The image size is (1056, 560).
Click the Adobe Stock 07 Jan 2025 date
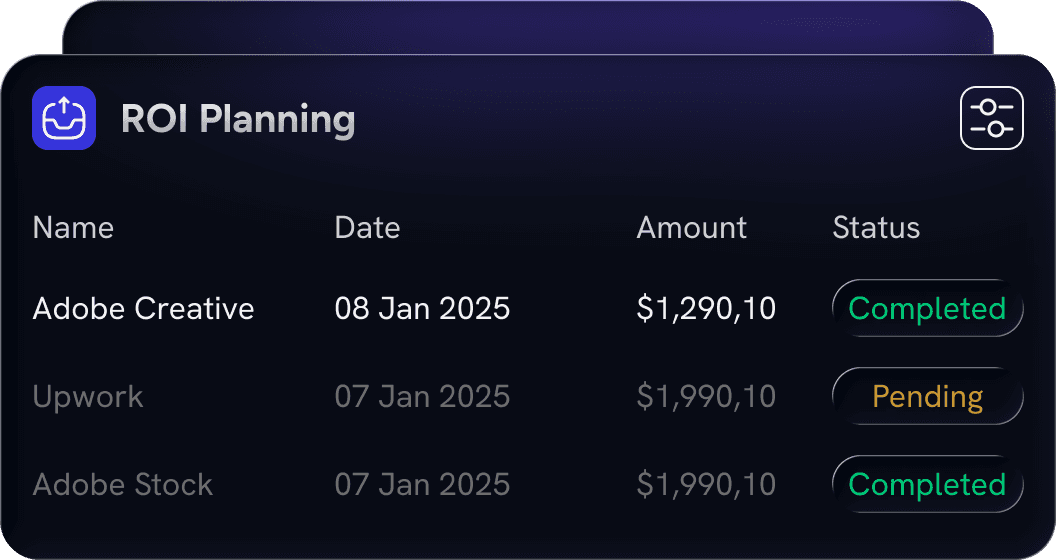coord(422,485)
